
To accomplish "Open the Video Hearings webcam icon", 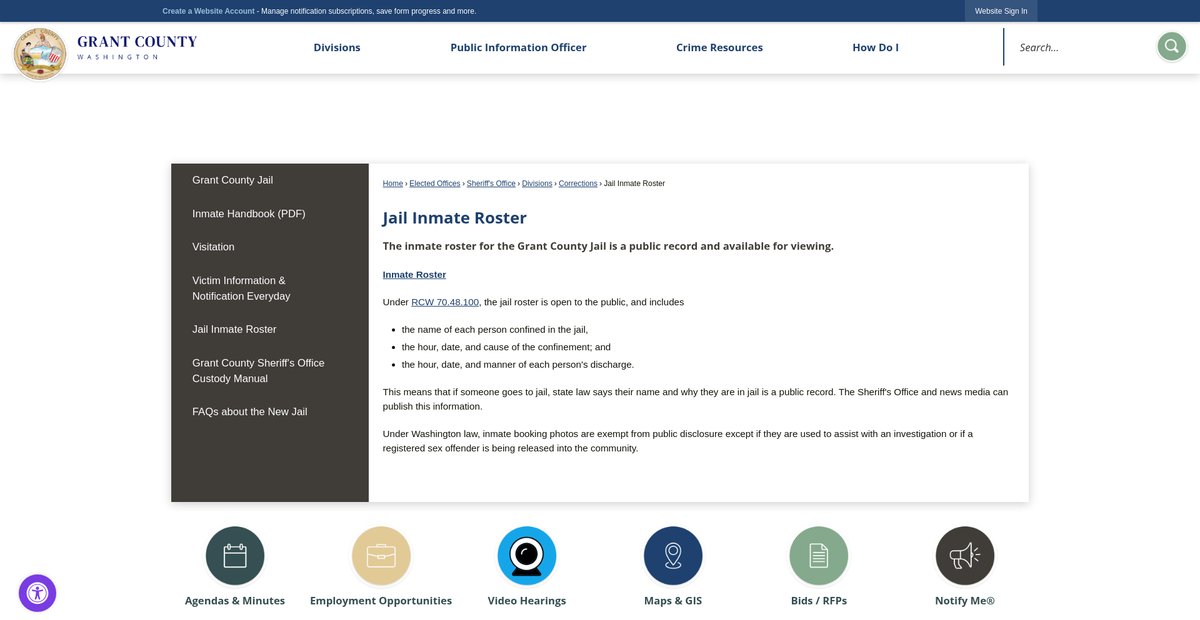I will 527,556.
